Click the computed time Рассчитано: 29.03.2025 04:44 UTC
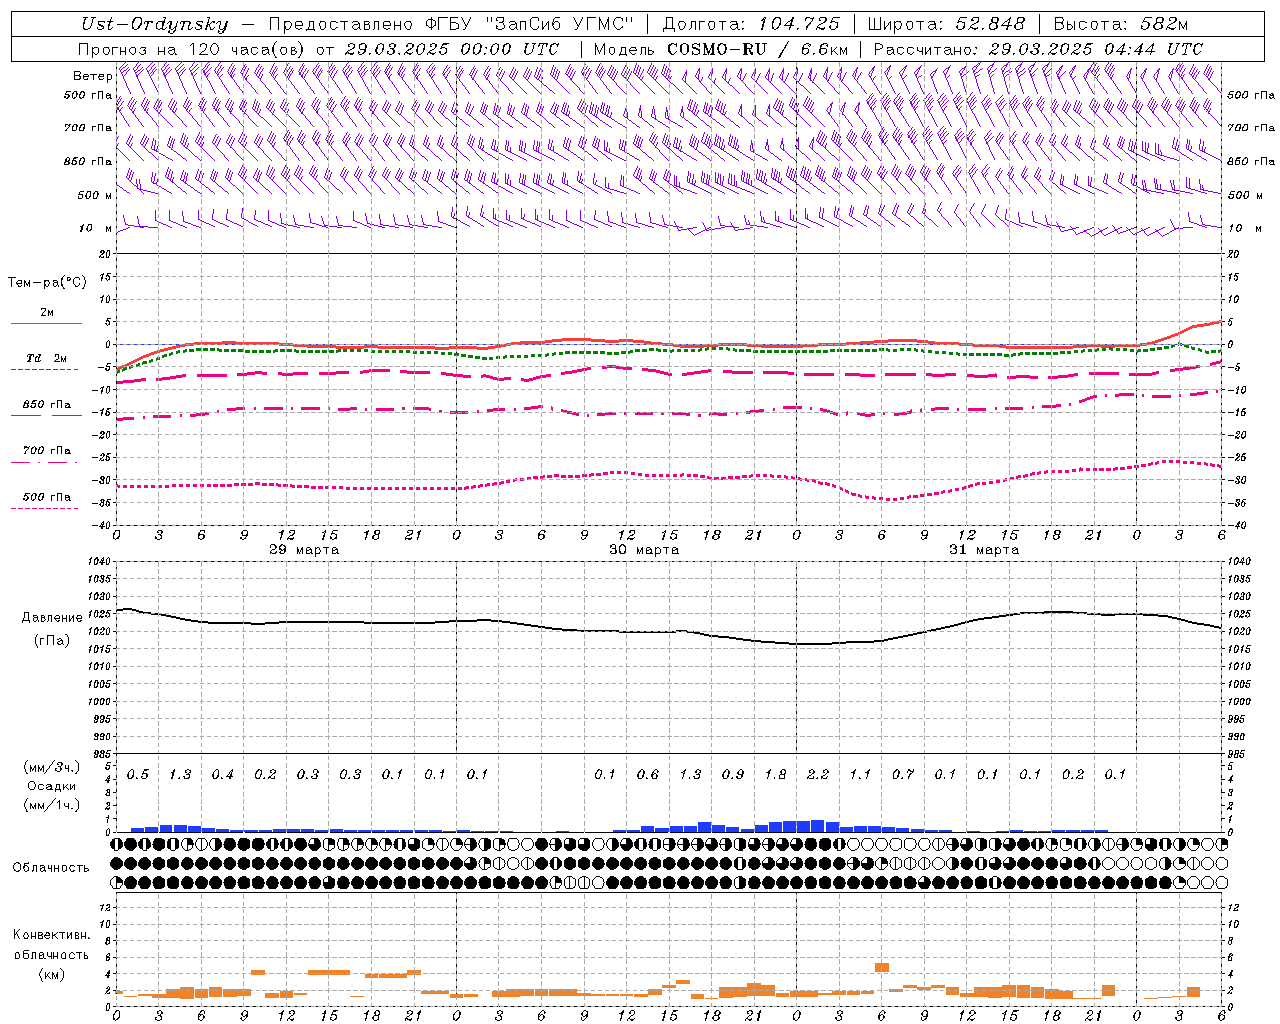The image size is (1280, 1024). point(1038,49)
